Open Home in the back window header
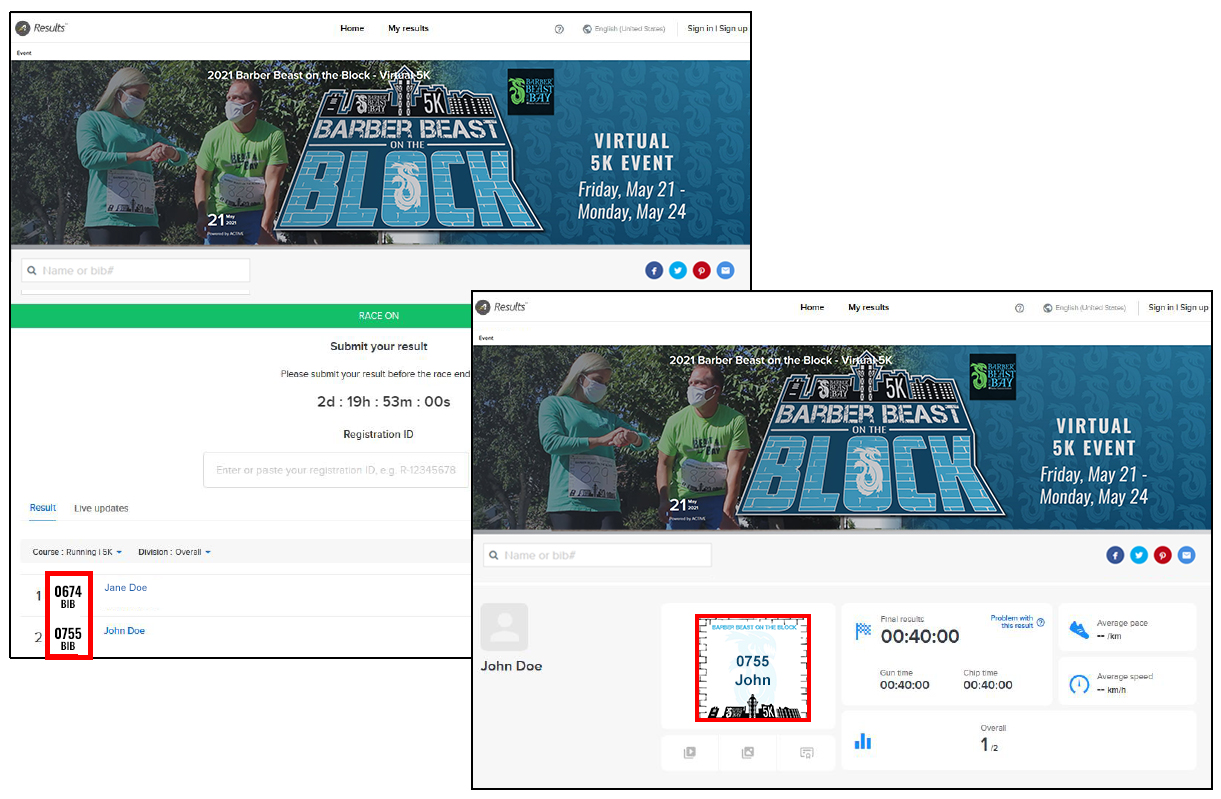This screenshot has width=1221, height=799. pyautogui.click(x=352, y=28)
